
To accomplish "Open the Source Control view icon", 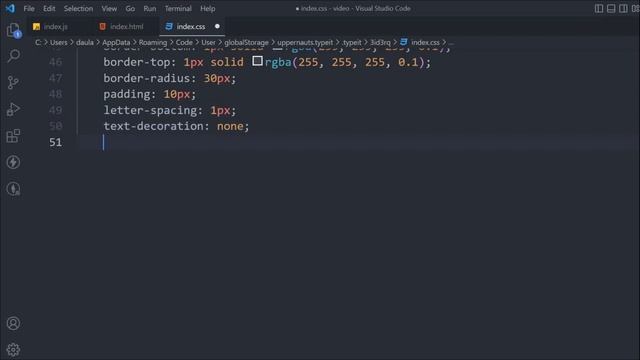I will 13,83.
